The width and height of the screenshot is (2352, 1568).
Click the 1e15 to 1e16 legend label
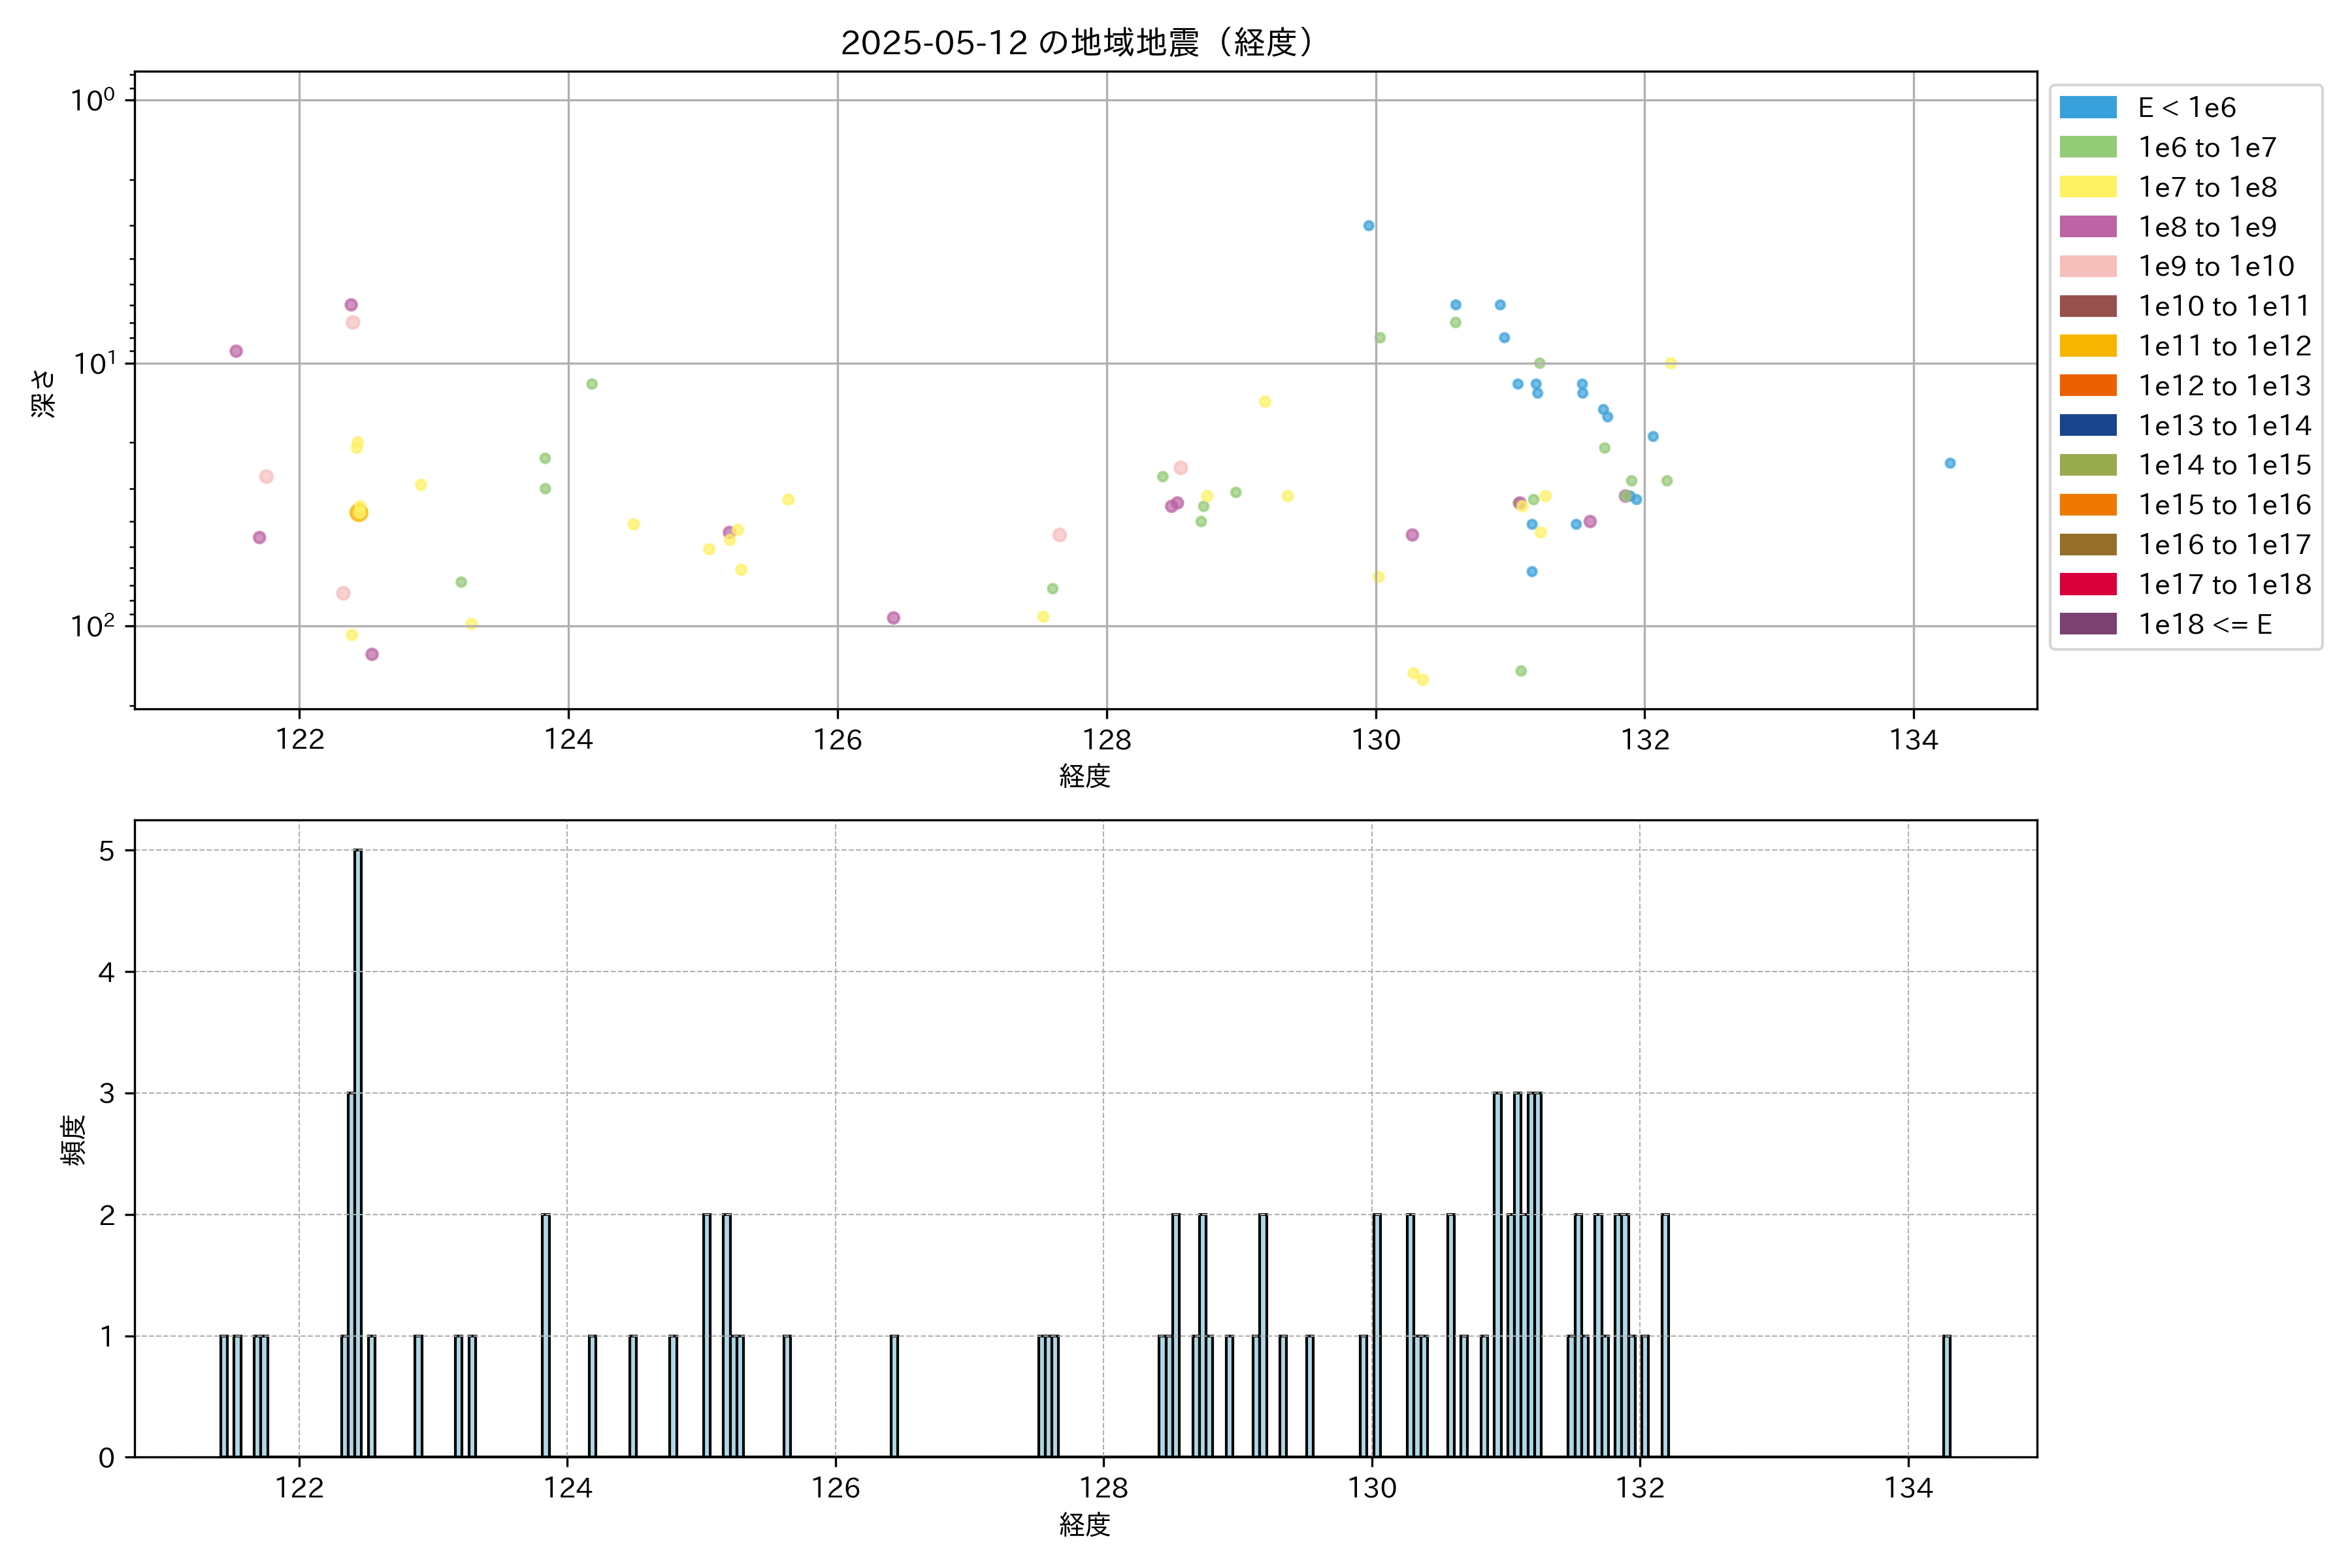pyautogui.click(x=2224, y=505)
